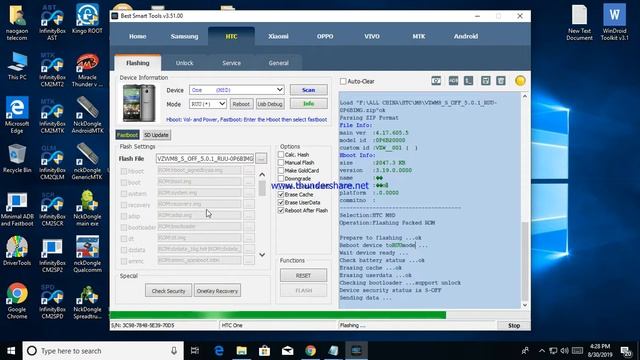Disable Reboot After Flash
Viewport: 640px width, 360px height.
coord(281,210)
